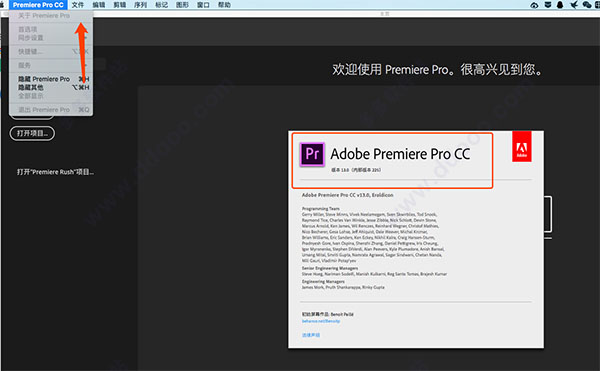Viewport: 600px width, 371px height.
Task: Open the 编辑 menu
Action: [x=99, y=5]
